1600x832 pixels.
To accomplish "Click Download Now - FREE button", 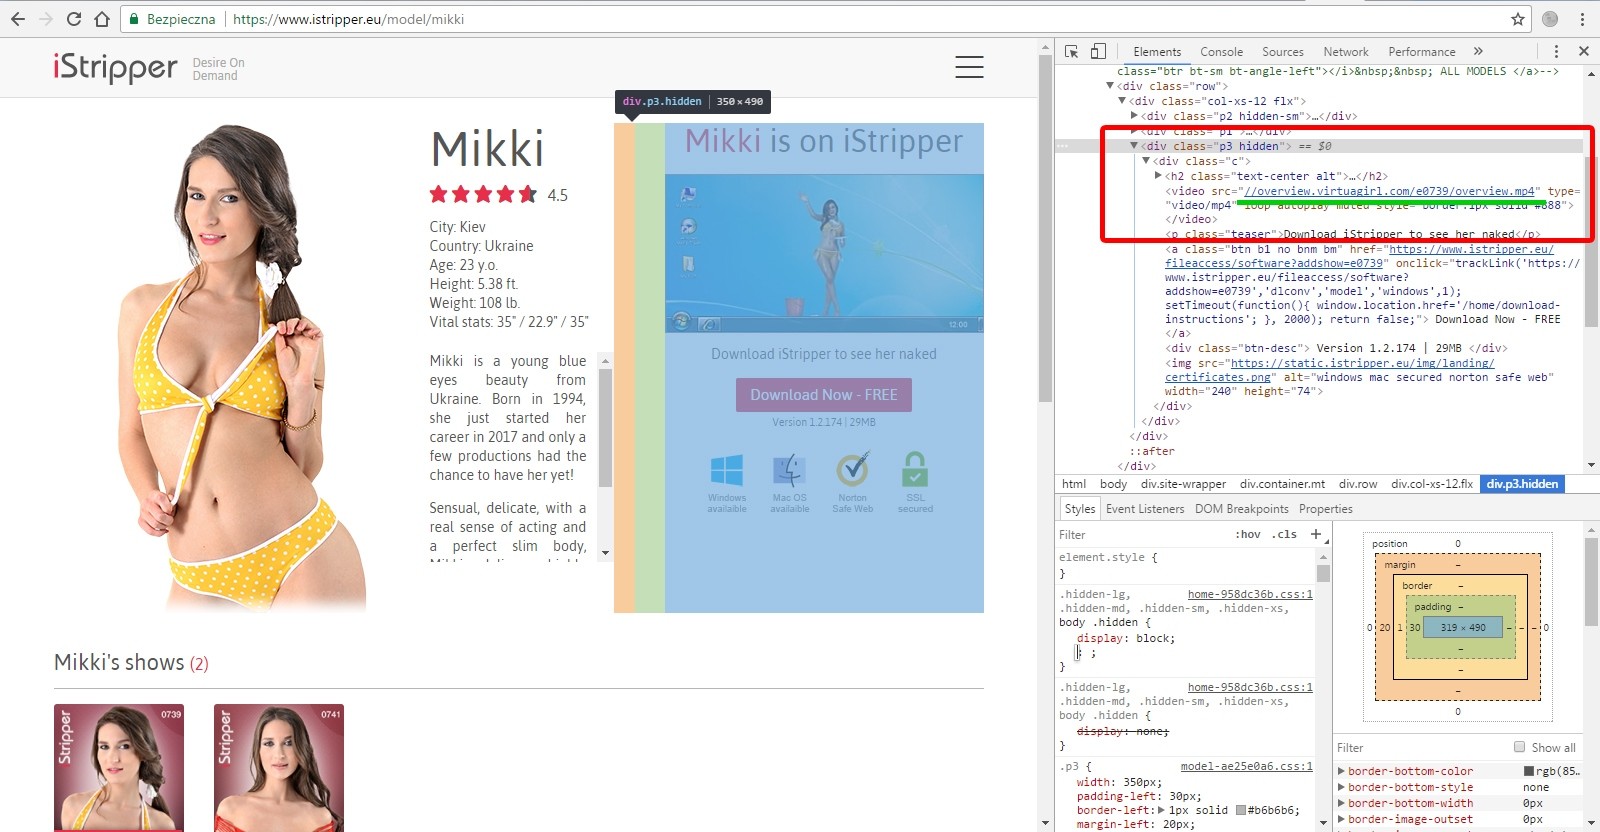I will pos(824,395).
